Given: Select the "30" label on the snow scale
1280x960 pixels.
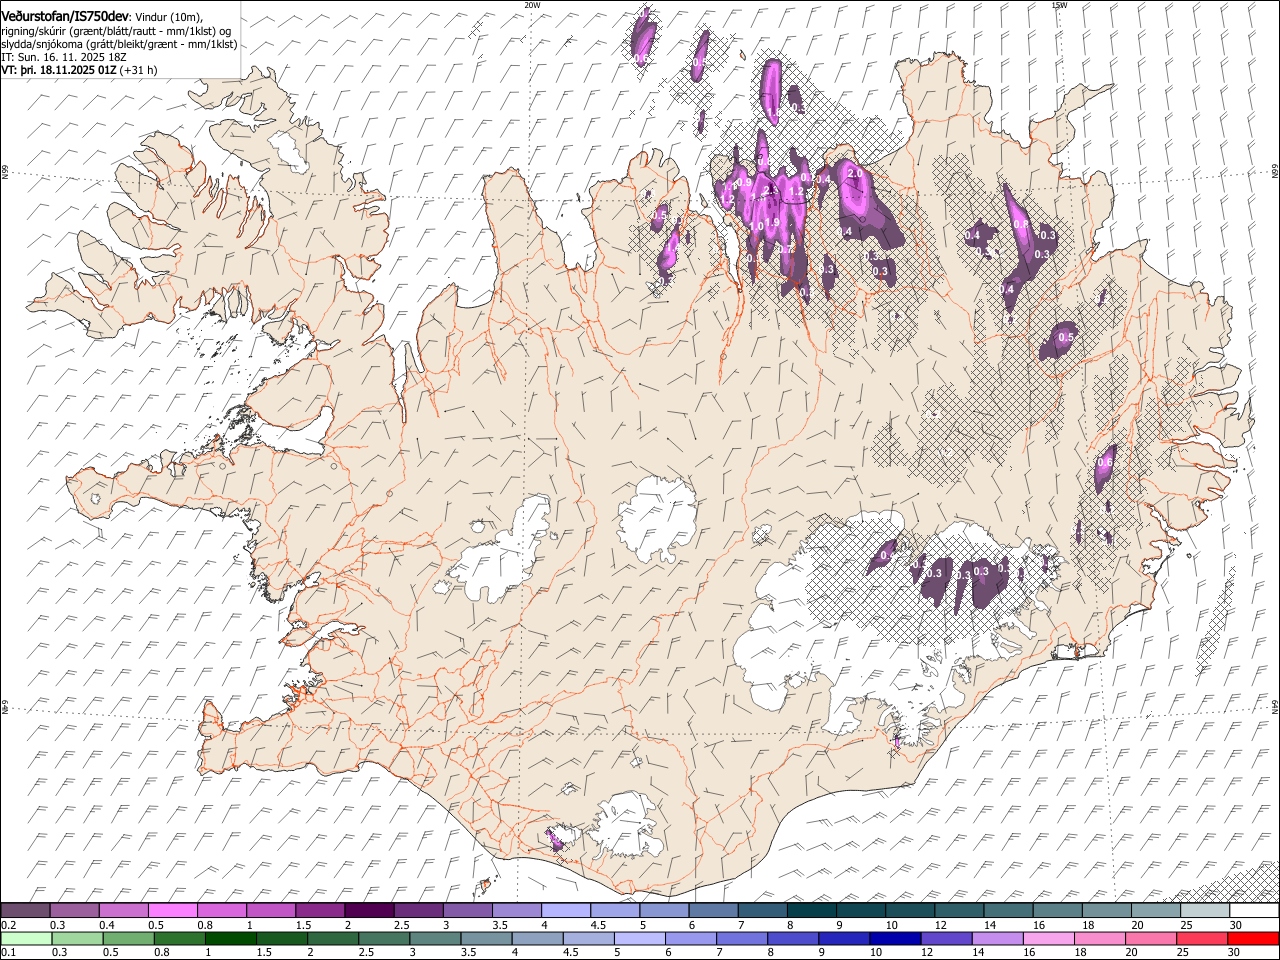Looking at the screenshot, I should pos(1235,925).
